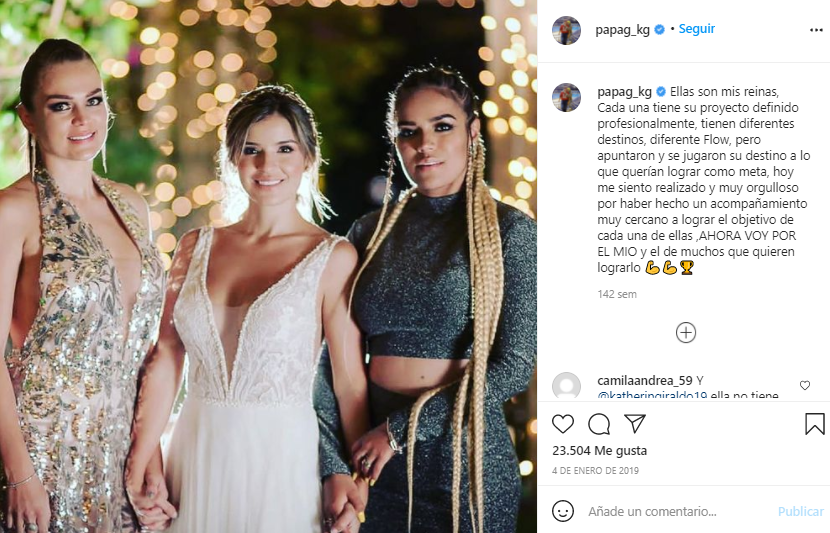This screenshot has height=533, width=830.
Task: Open the three-dot more options menu
Action: pyautogui.click(x=816, y=30)
